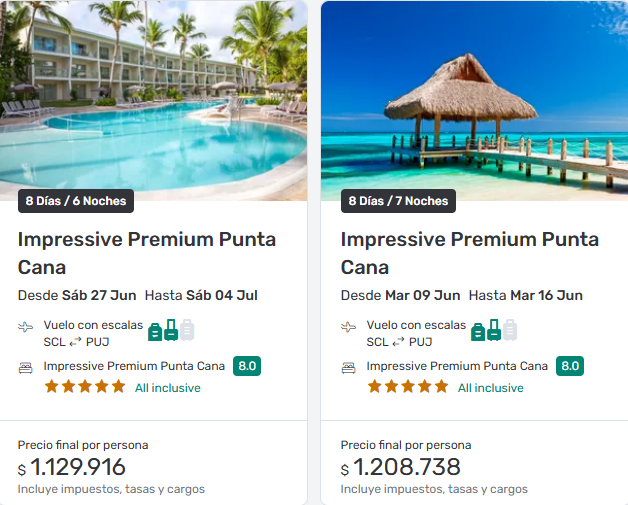Open the beach pier photo of the 7 Noches package

coord(474,95)
